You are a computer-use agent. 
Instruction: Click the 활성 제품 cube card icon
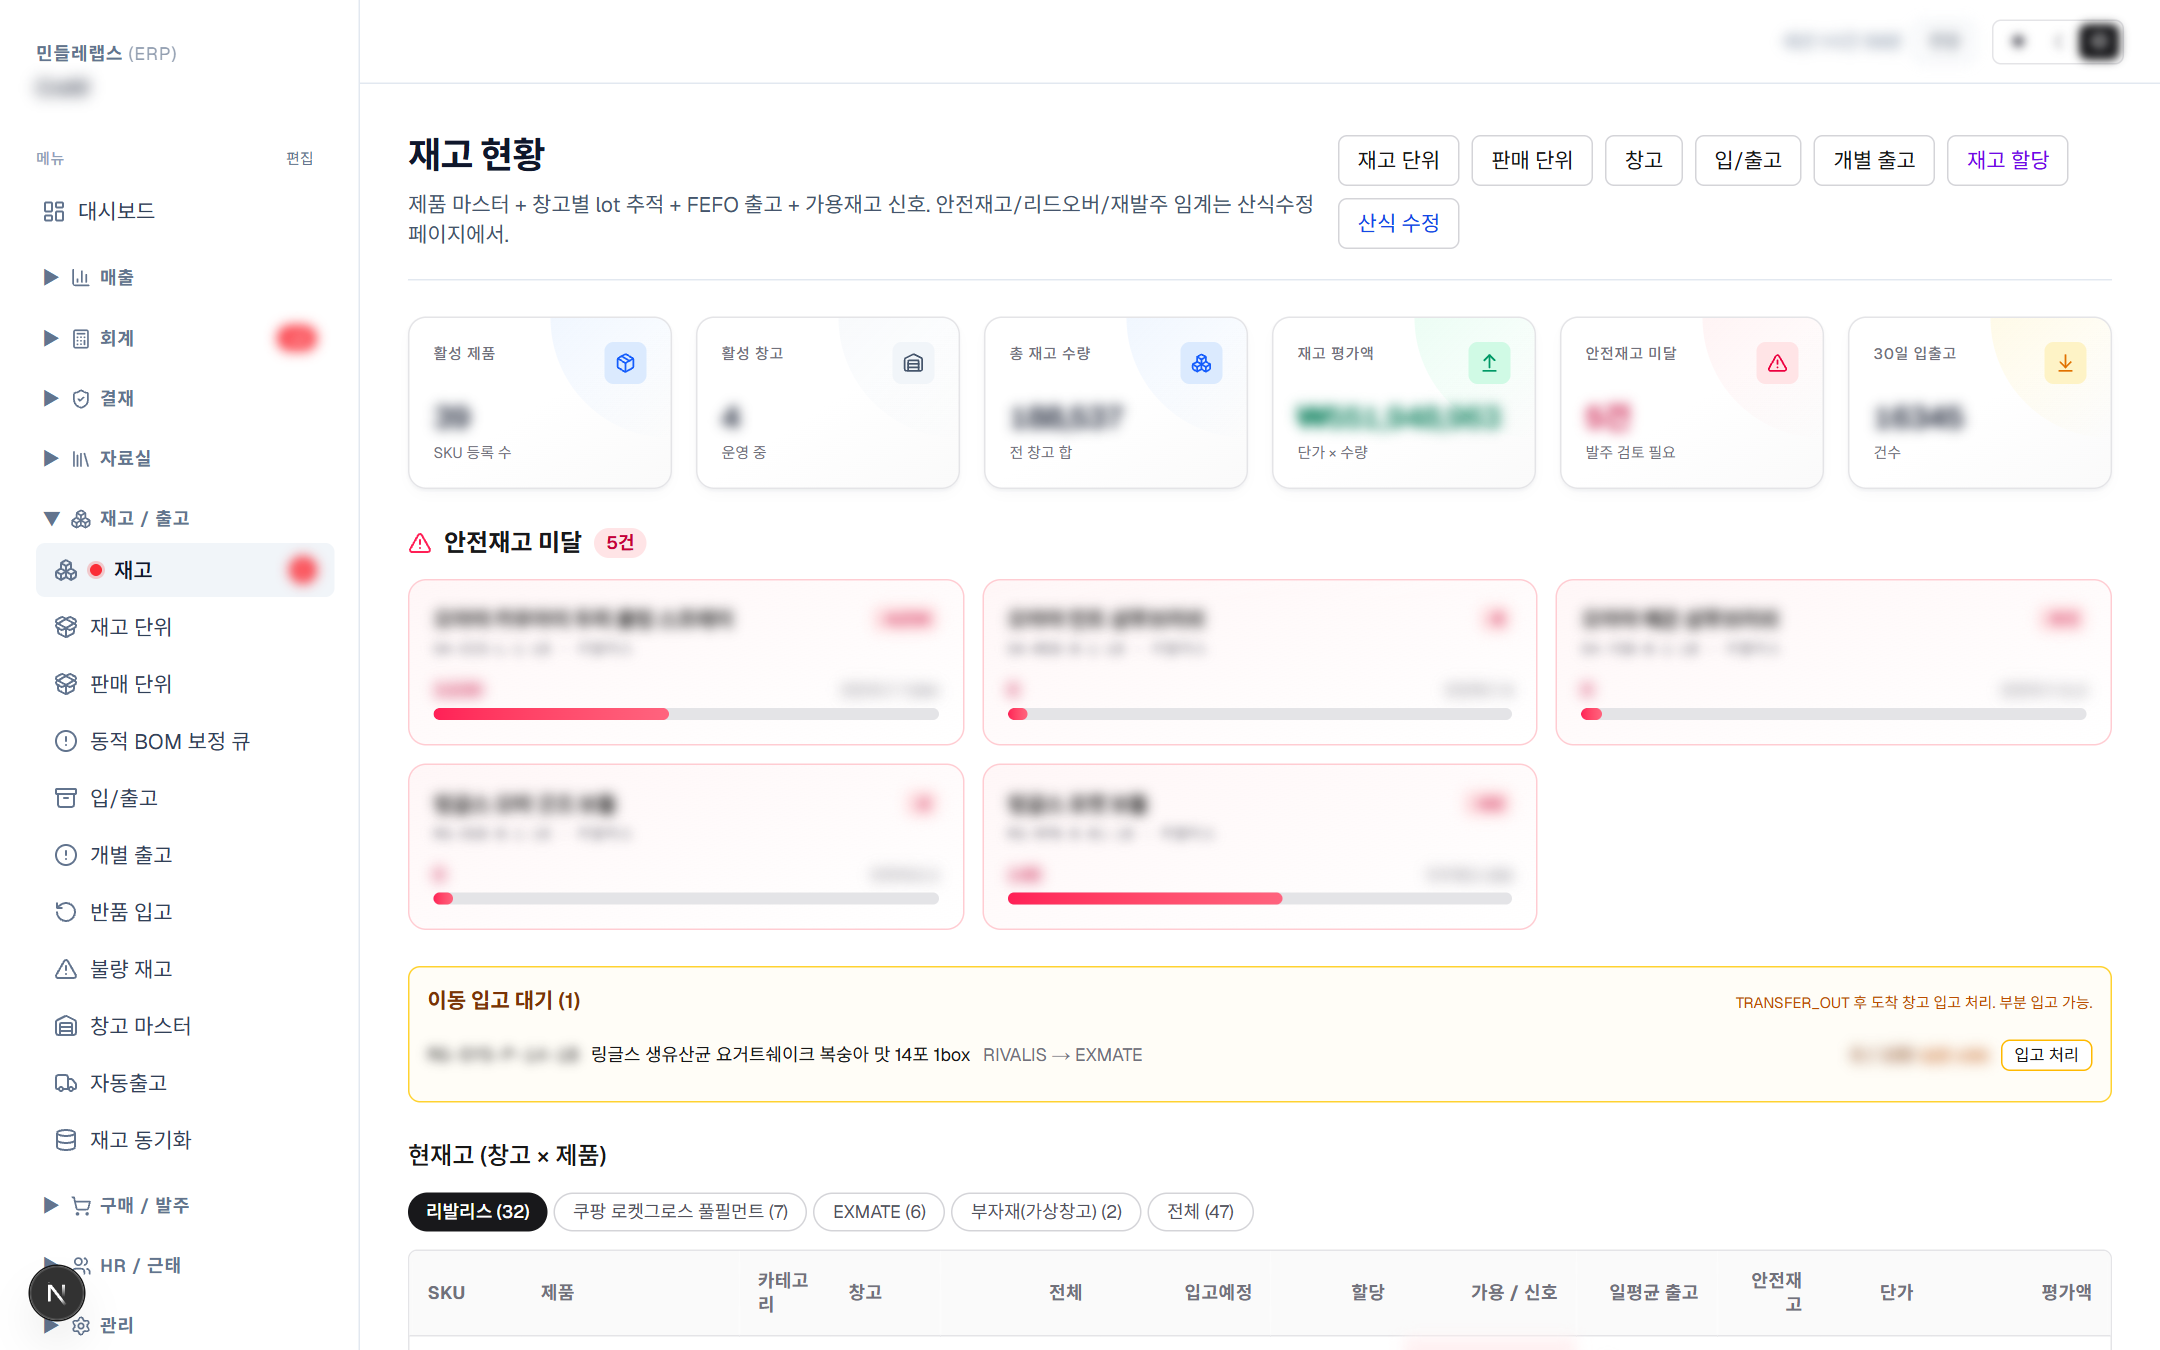coord(625,363)
